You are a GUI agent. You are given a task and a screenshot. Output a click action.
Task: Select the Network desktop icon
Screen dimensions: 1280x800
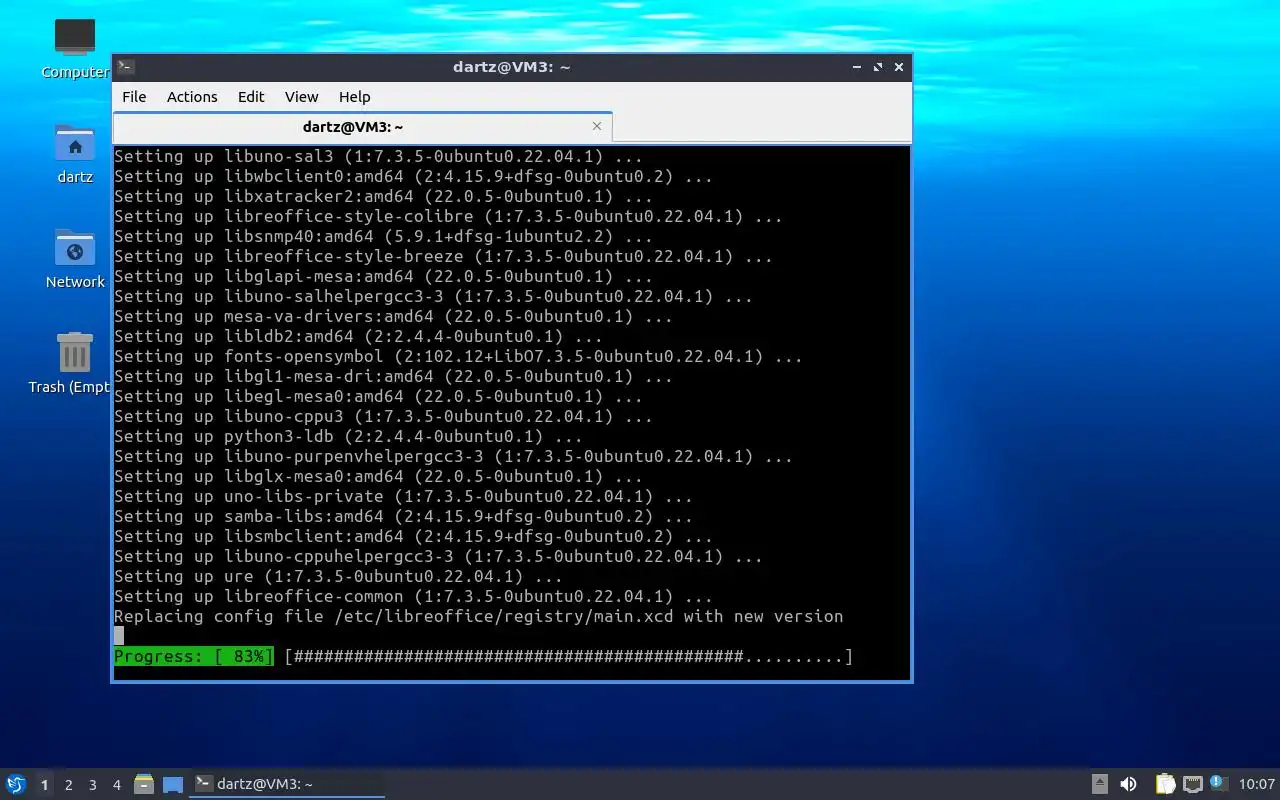[x=75, y=258]
